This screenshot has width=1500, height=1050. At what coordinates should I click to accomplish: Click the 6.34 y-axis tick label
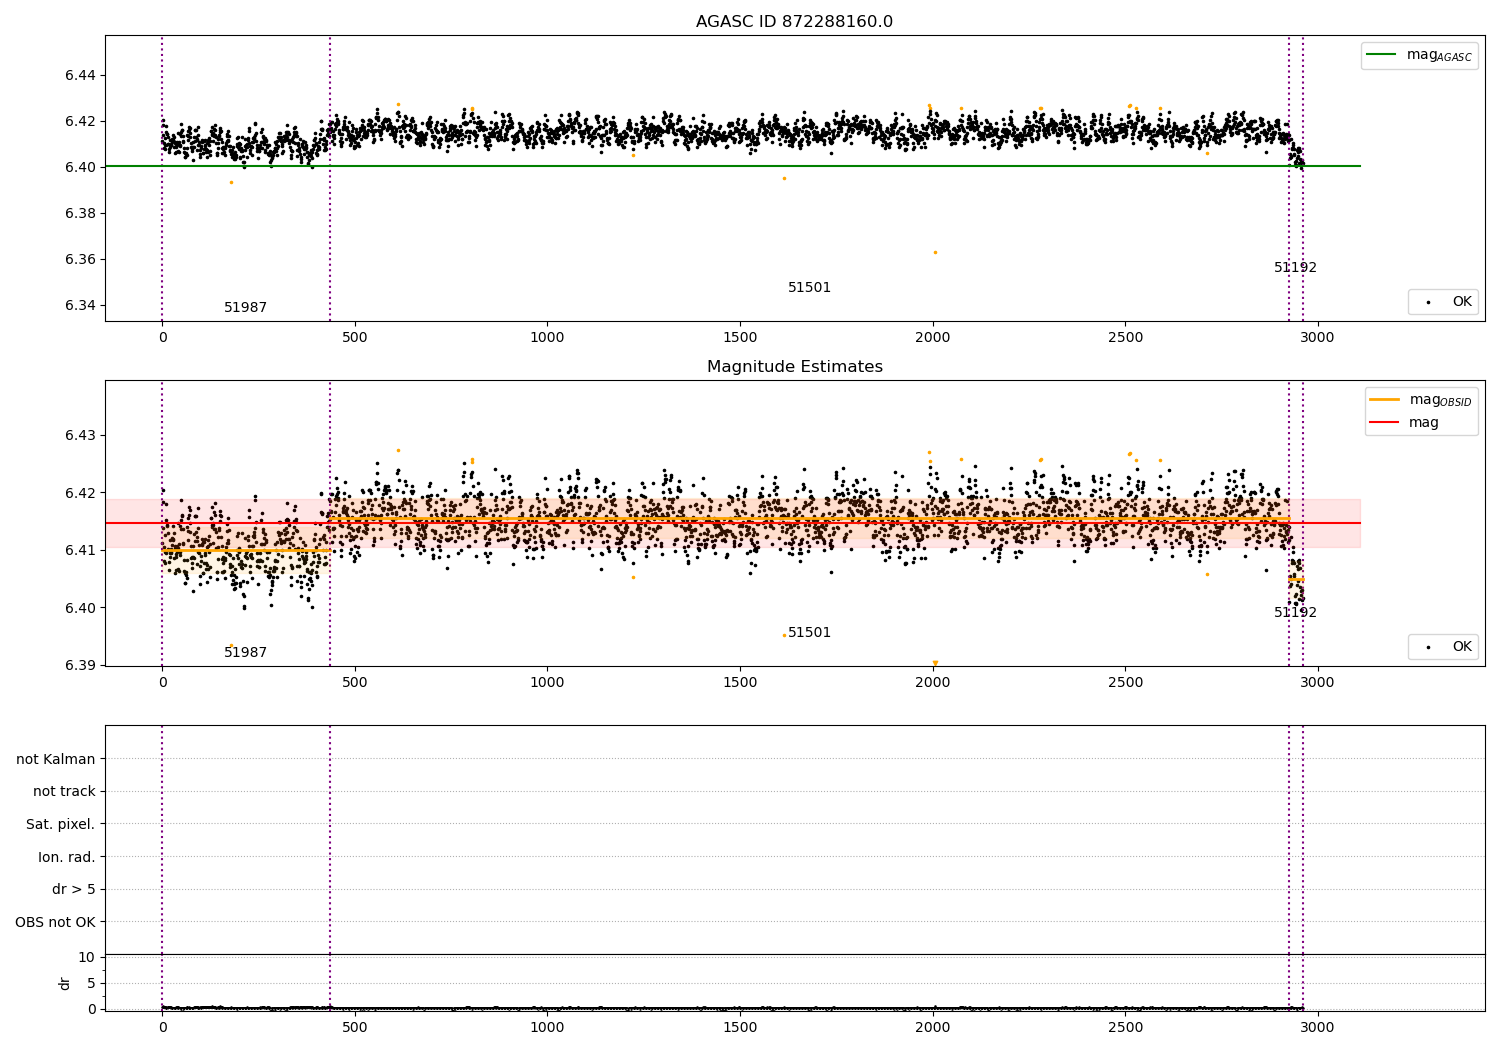tap(80, 306)
